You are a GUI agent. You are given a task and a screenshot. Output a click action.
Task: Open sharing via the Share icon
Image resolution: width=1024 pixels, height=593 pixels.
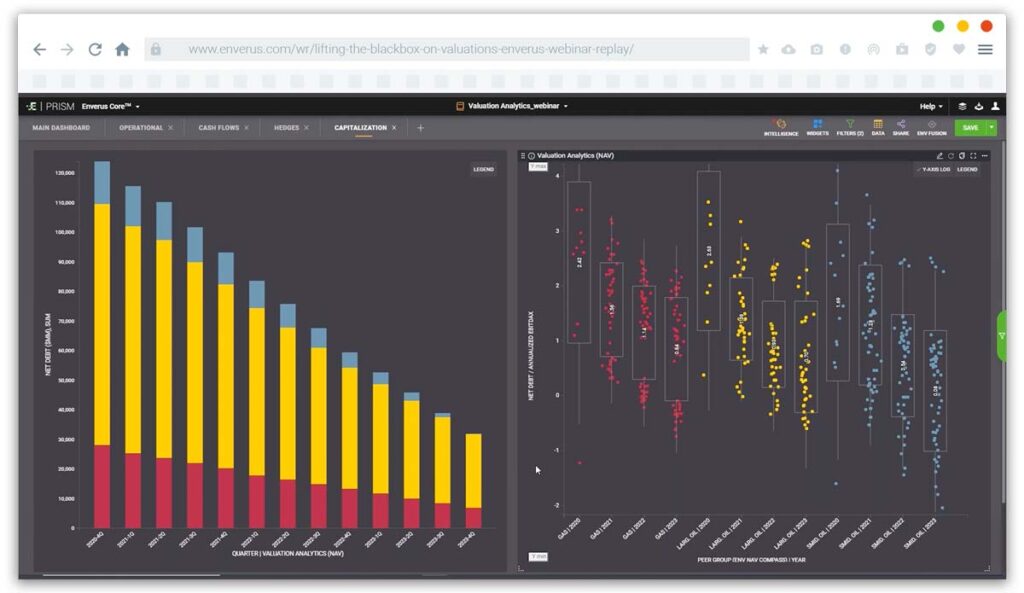tap(901, 123)
